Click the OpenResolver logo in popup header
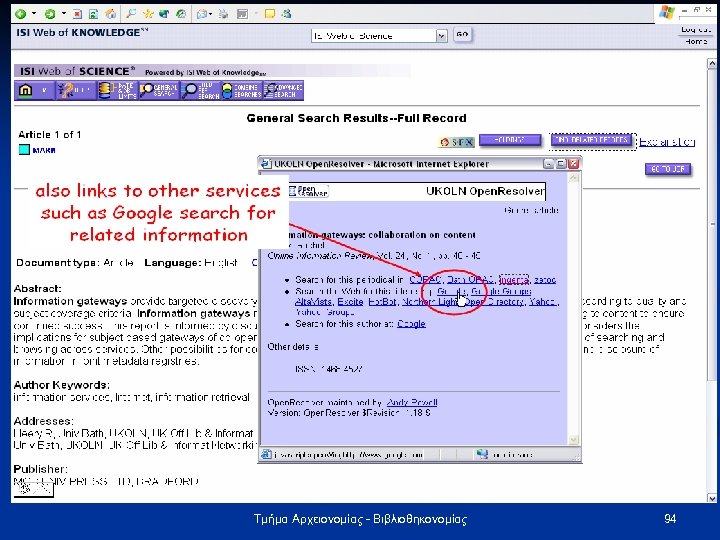The image size is (720, 540). point(309,191)
